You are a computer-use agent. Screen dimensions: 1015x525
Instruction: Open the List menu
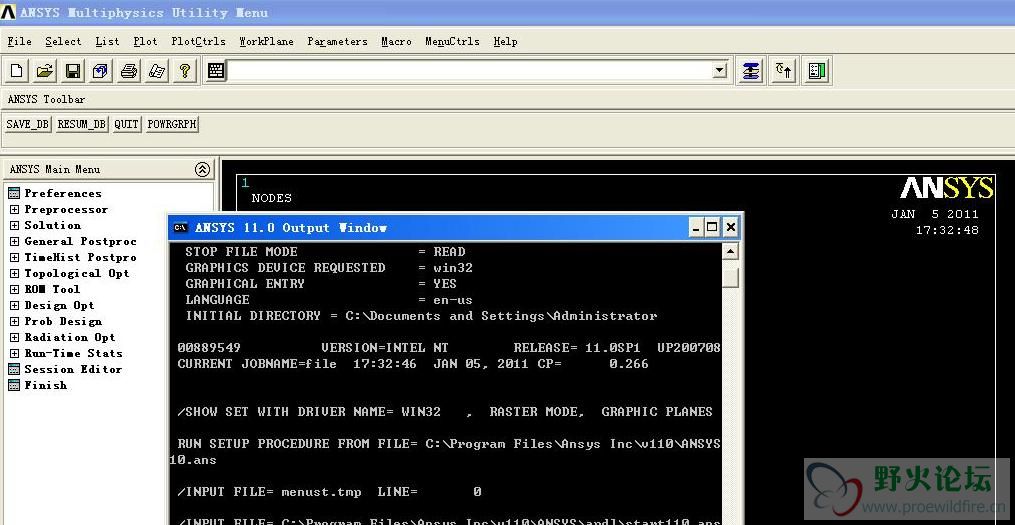[x=107, y=41]
